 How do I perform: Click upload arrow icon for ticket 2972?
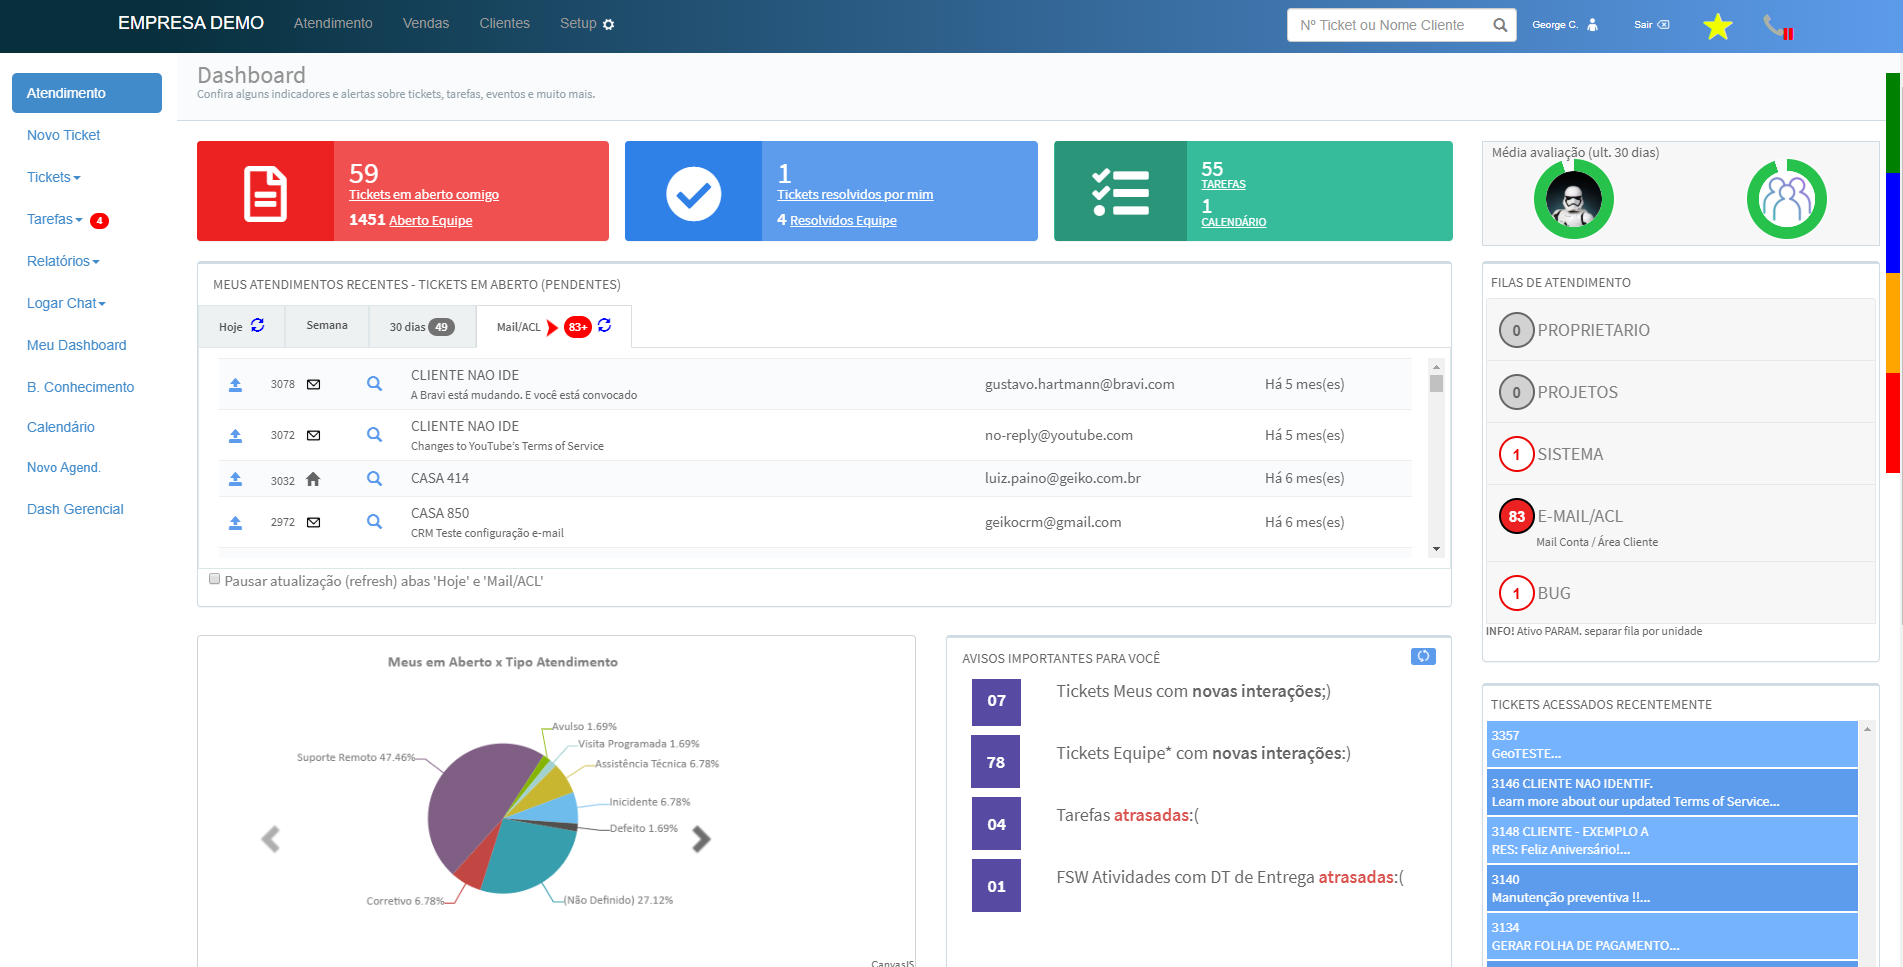[235, 522]
